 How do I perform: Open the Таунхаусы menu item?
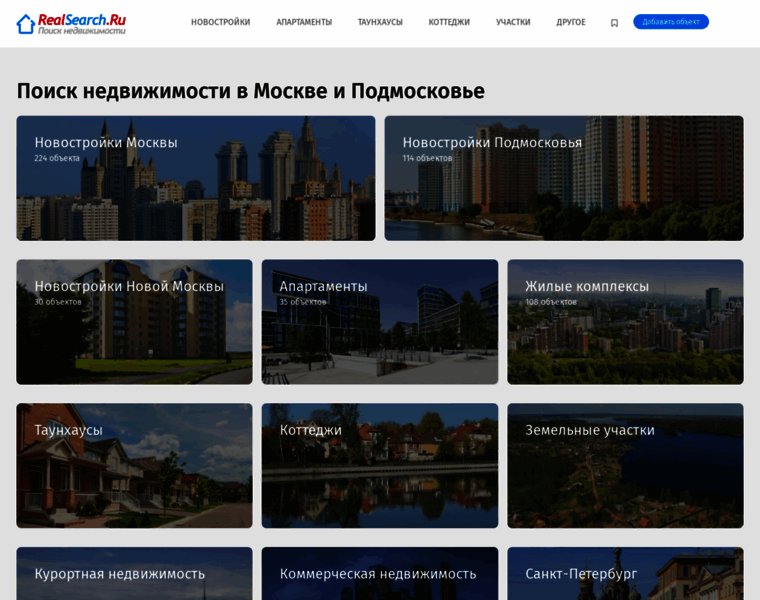[380, 22]
